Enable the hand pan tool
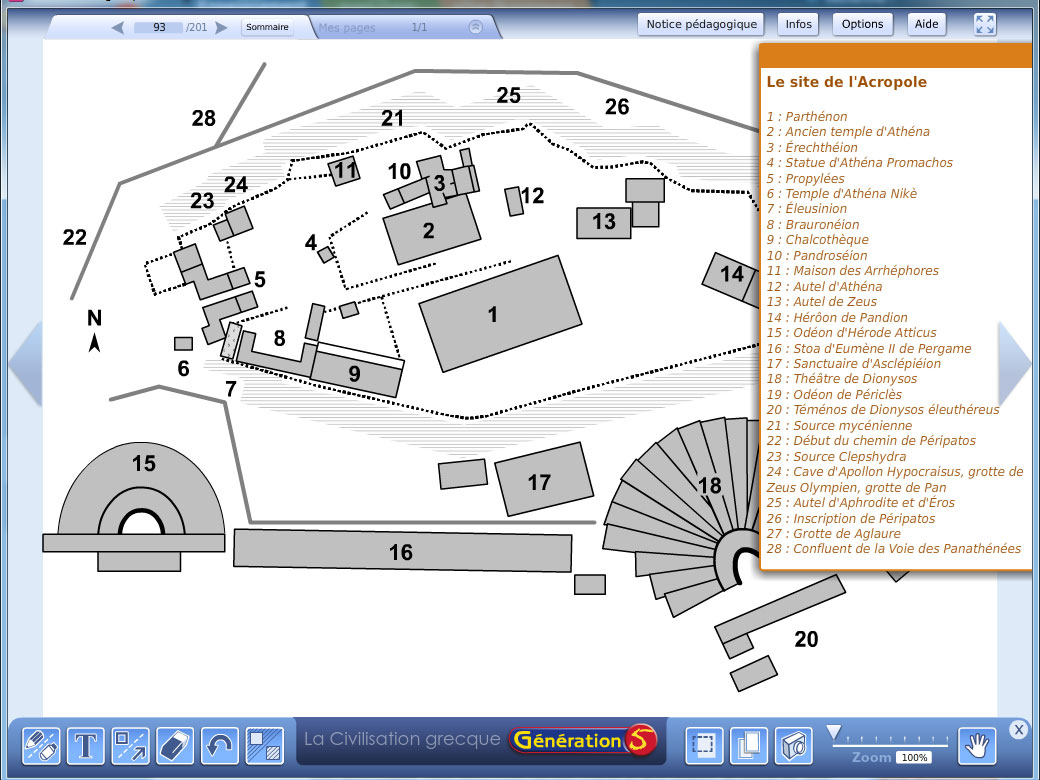Image resolution: width=1040 pixels, height=780 pixels. (x=976, y=745)
